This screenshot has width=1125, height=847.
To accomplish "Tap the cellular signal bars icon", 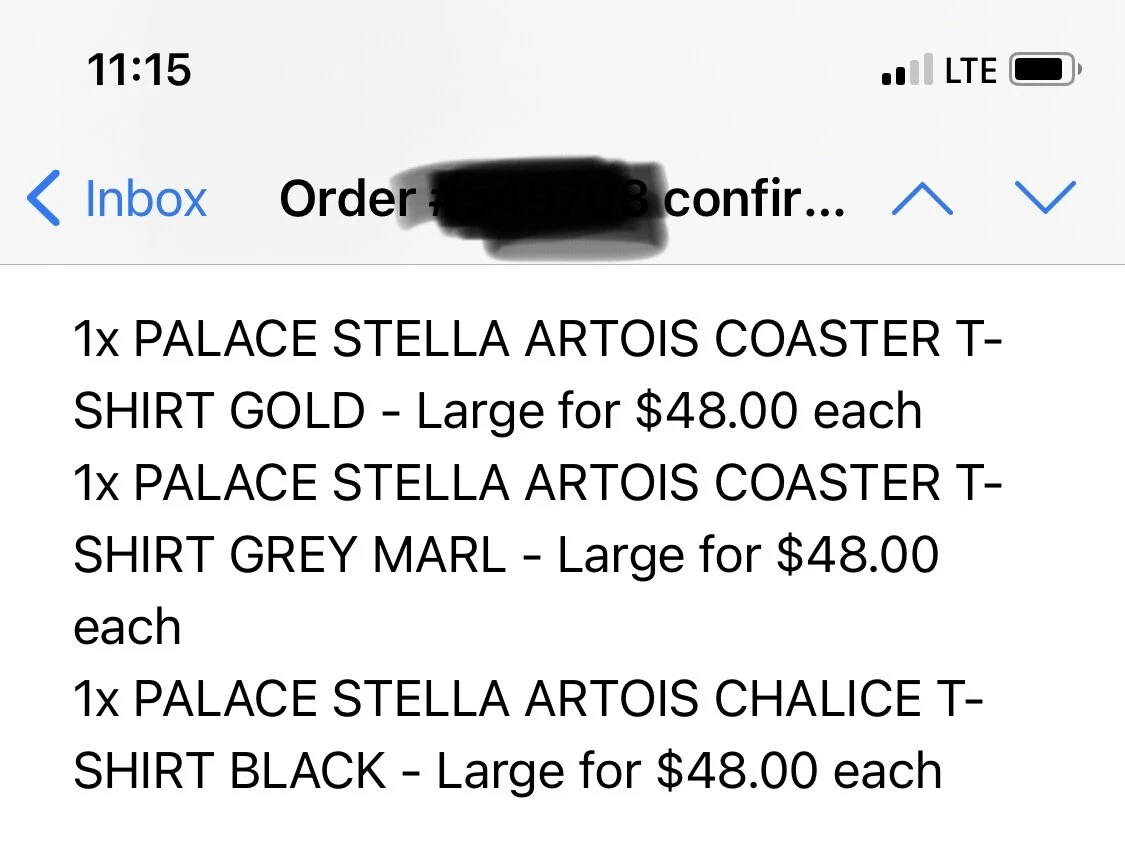I will [x=907, y=70].
